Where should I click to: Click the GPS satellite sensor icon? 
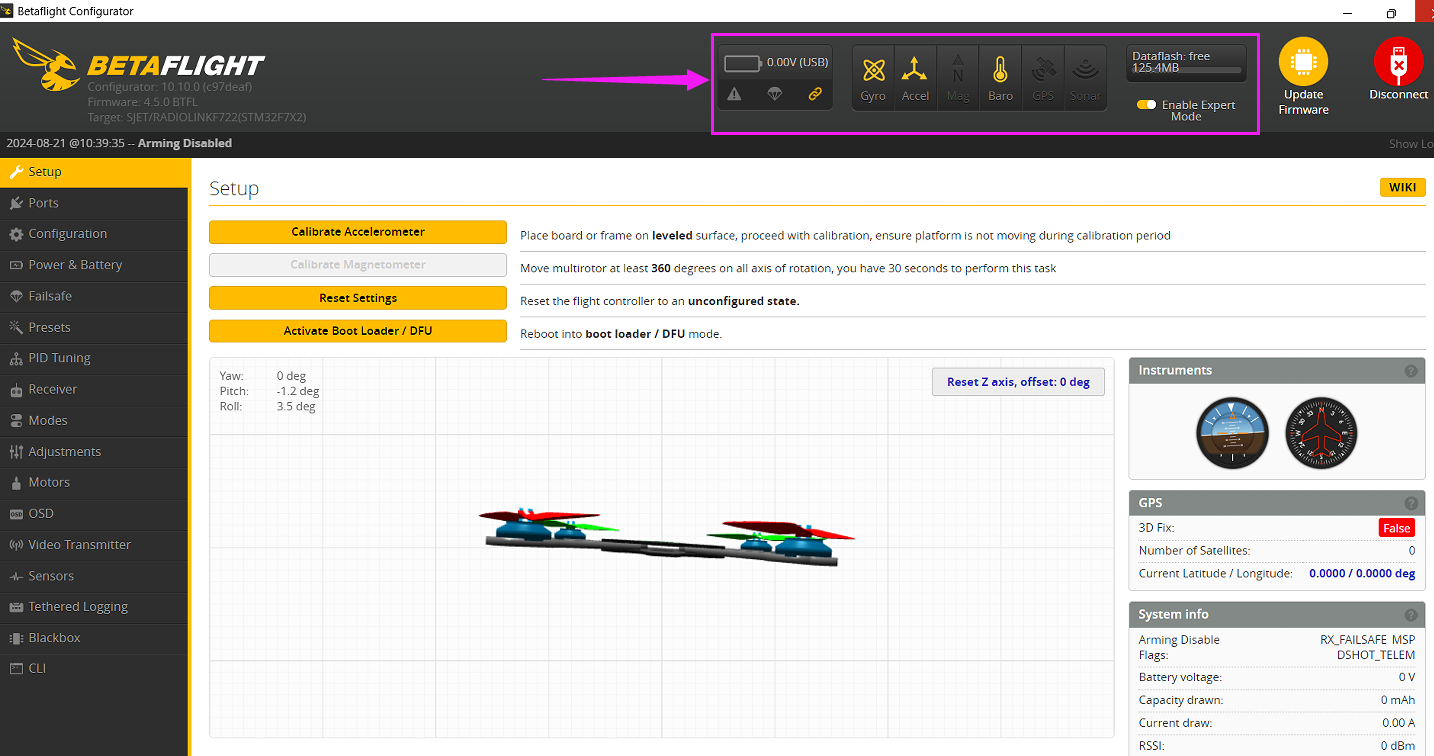click(1043, 72)
